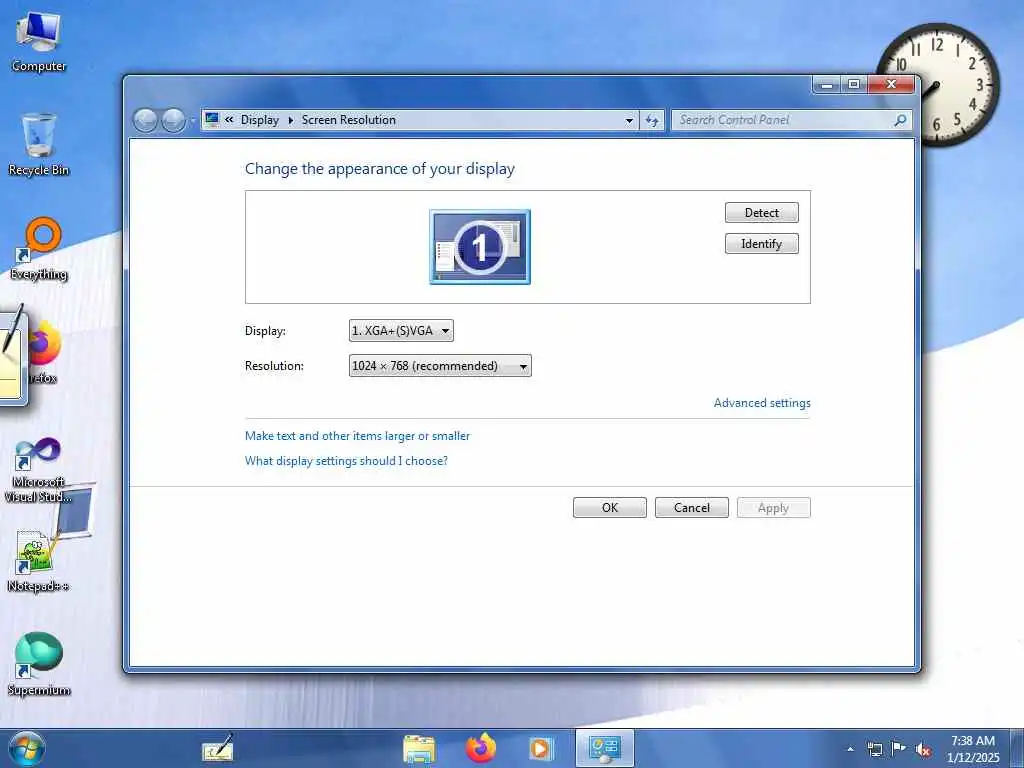Select the Microsoft Visual Studio desktop shortcut

click(x=39, y=470)
